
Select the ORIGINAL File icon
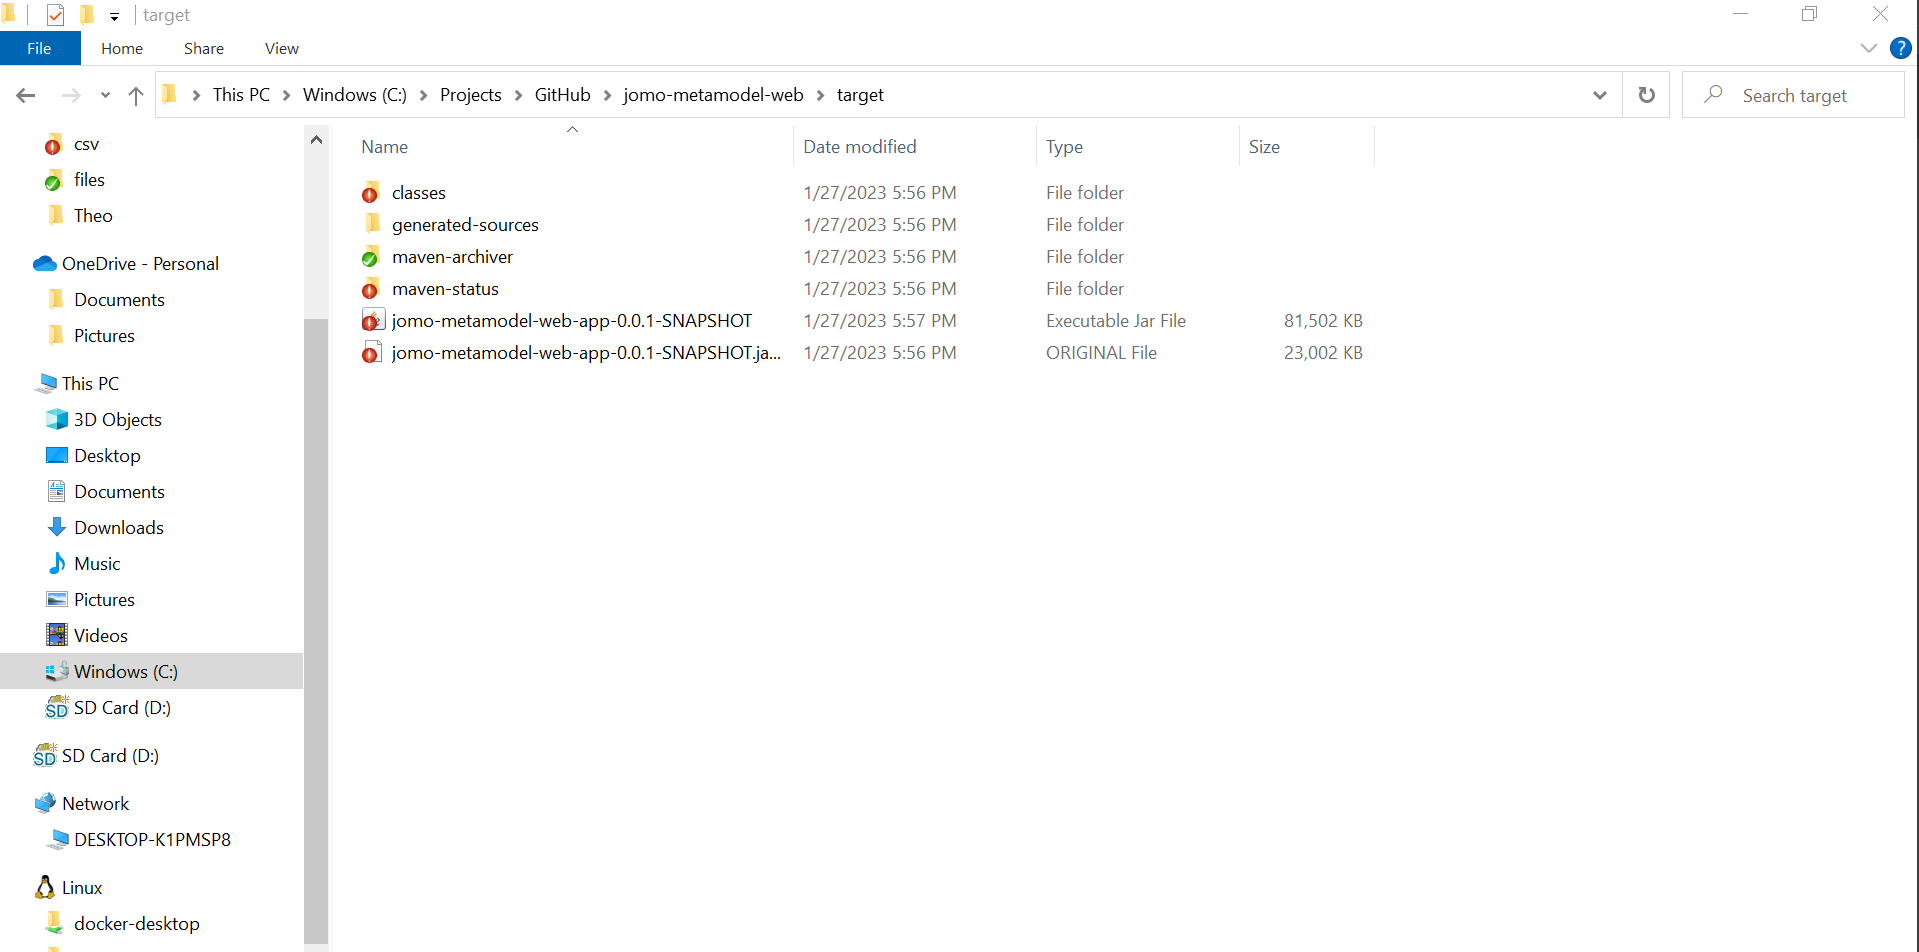[371, 353]
